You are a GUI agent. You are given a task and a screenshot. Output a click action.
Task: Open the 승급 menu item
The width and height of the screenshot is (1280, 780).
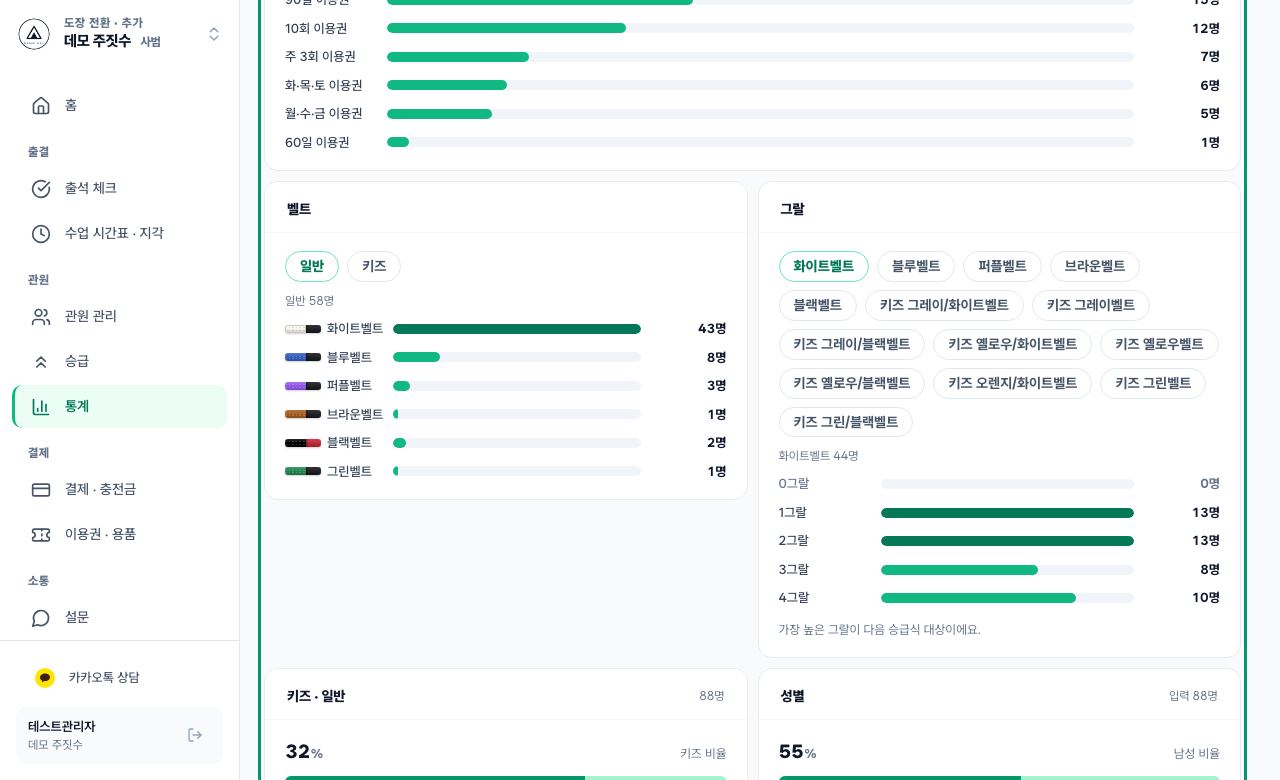point(120,361)
